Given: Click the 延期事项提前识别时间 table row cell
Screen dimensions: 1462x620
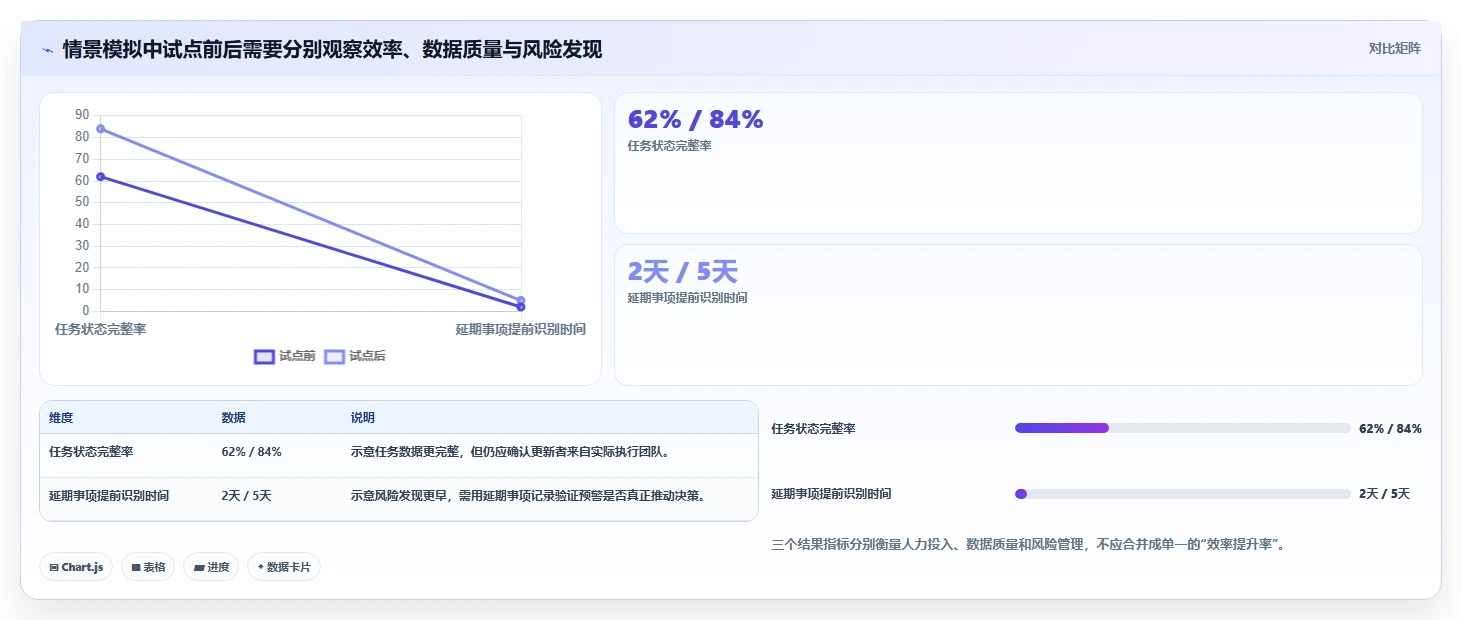Looking at the screenshot, I should pos(109,496).
